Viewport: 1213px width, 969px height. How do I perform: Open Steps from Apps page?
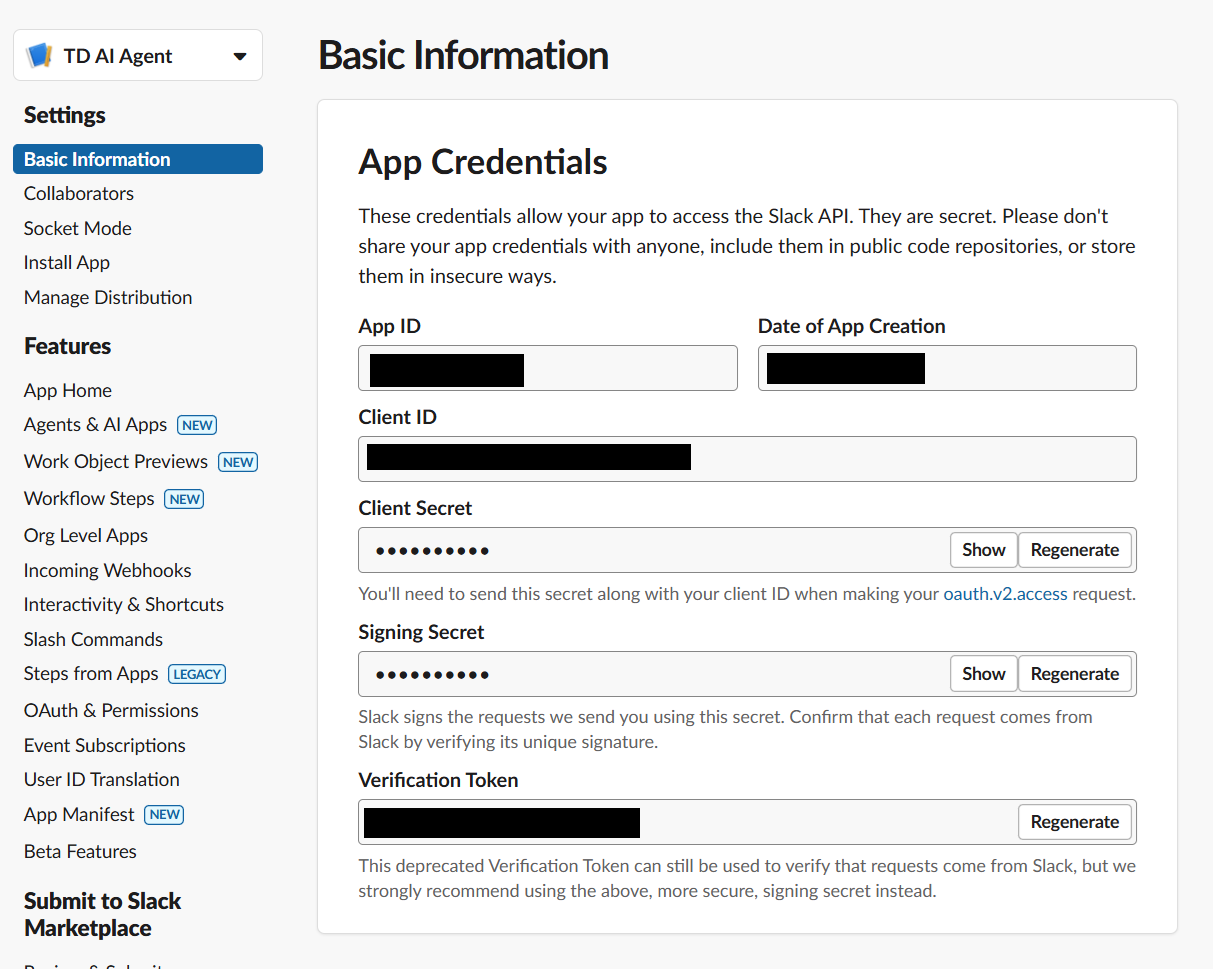pos(91,673)
